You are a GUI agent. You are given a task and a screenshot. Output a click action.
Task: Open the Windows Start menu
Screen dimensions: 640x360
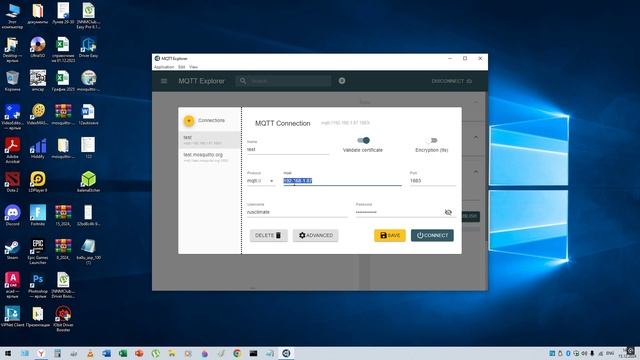(x=8, y=353)
